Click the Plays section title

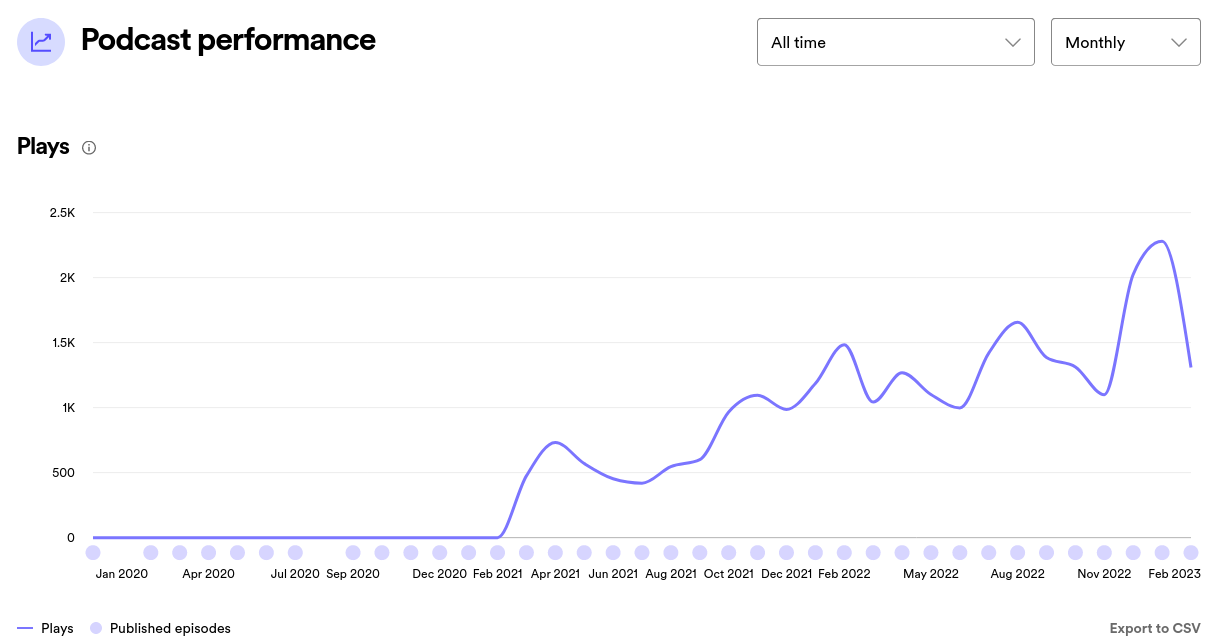(43, 147)
